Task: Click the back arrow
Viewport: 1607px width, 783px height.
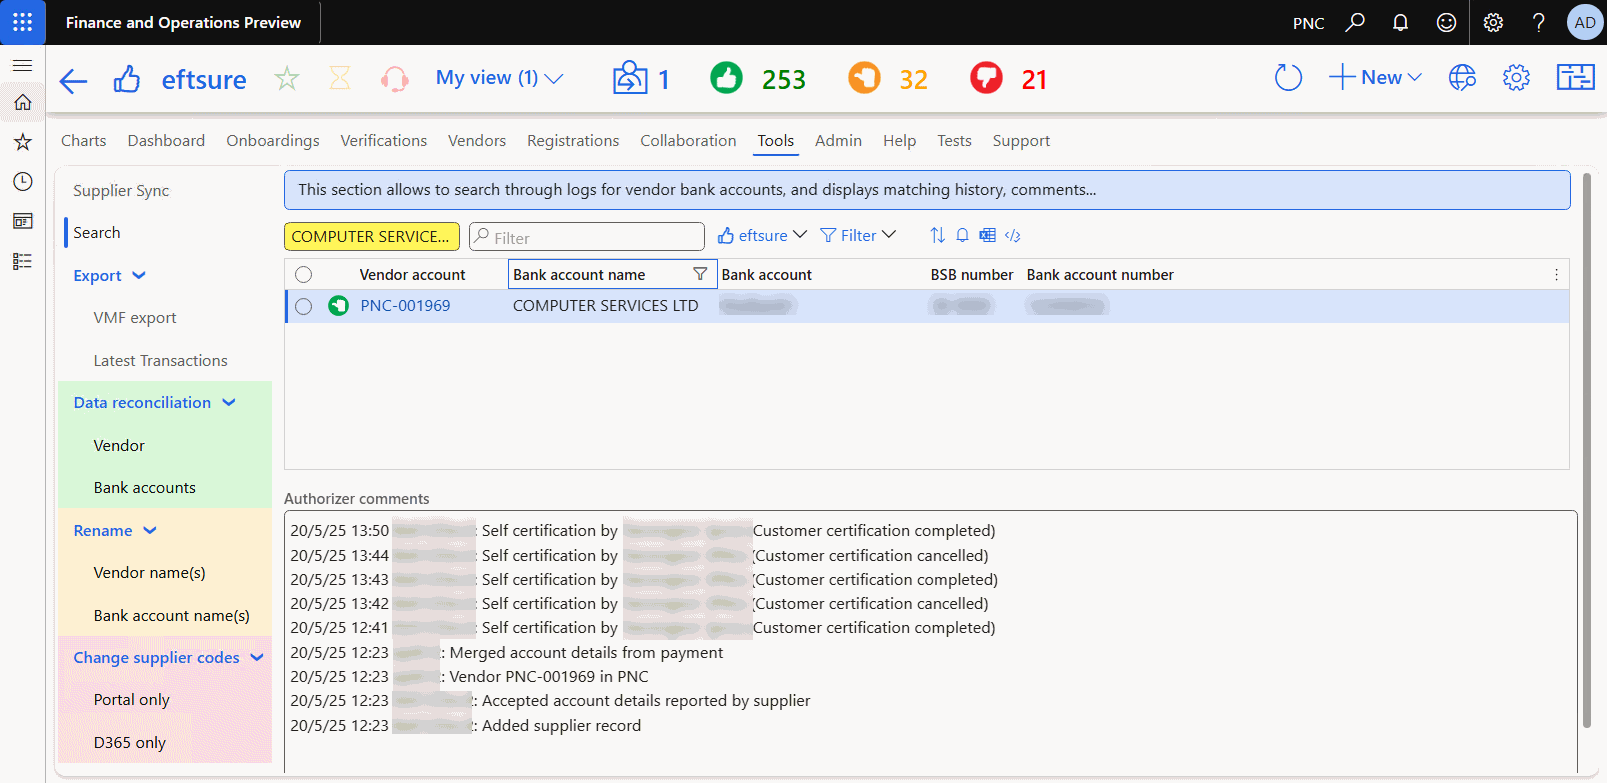Action: [x=73, y=80]
